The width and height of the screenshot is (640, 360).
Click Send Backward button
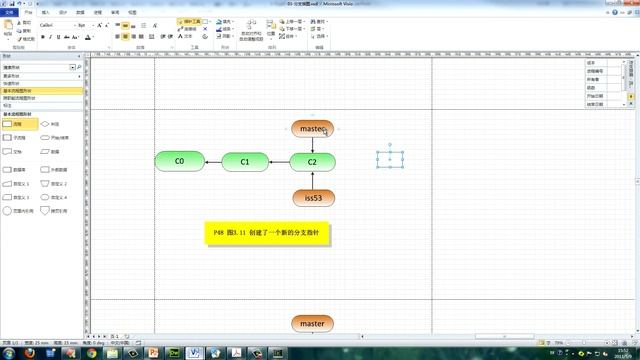tap(292, 29)
